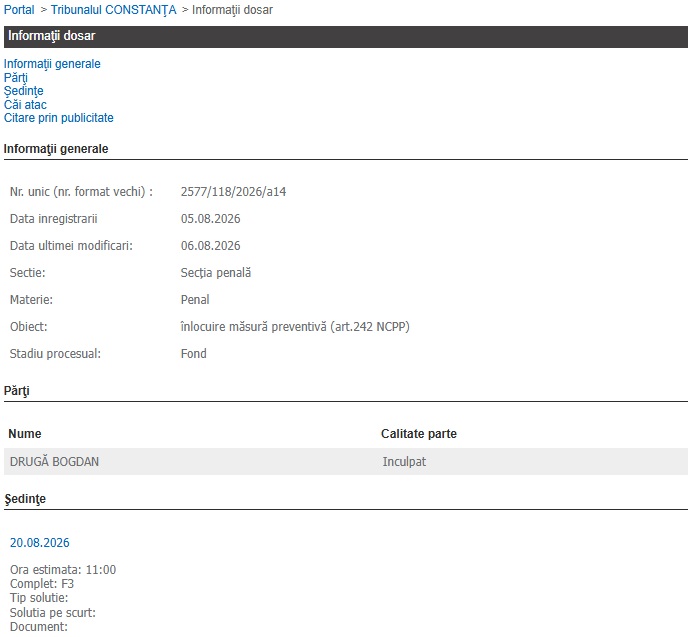Click the Stadiu procesual field label
The height and width of the screenshot is (637, 696).
(x=55, y=354)
